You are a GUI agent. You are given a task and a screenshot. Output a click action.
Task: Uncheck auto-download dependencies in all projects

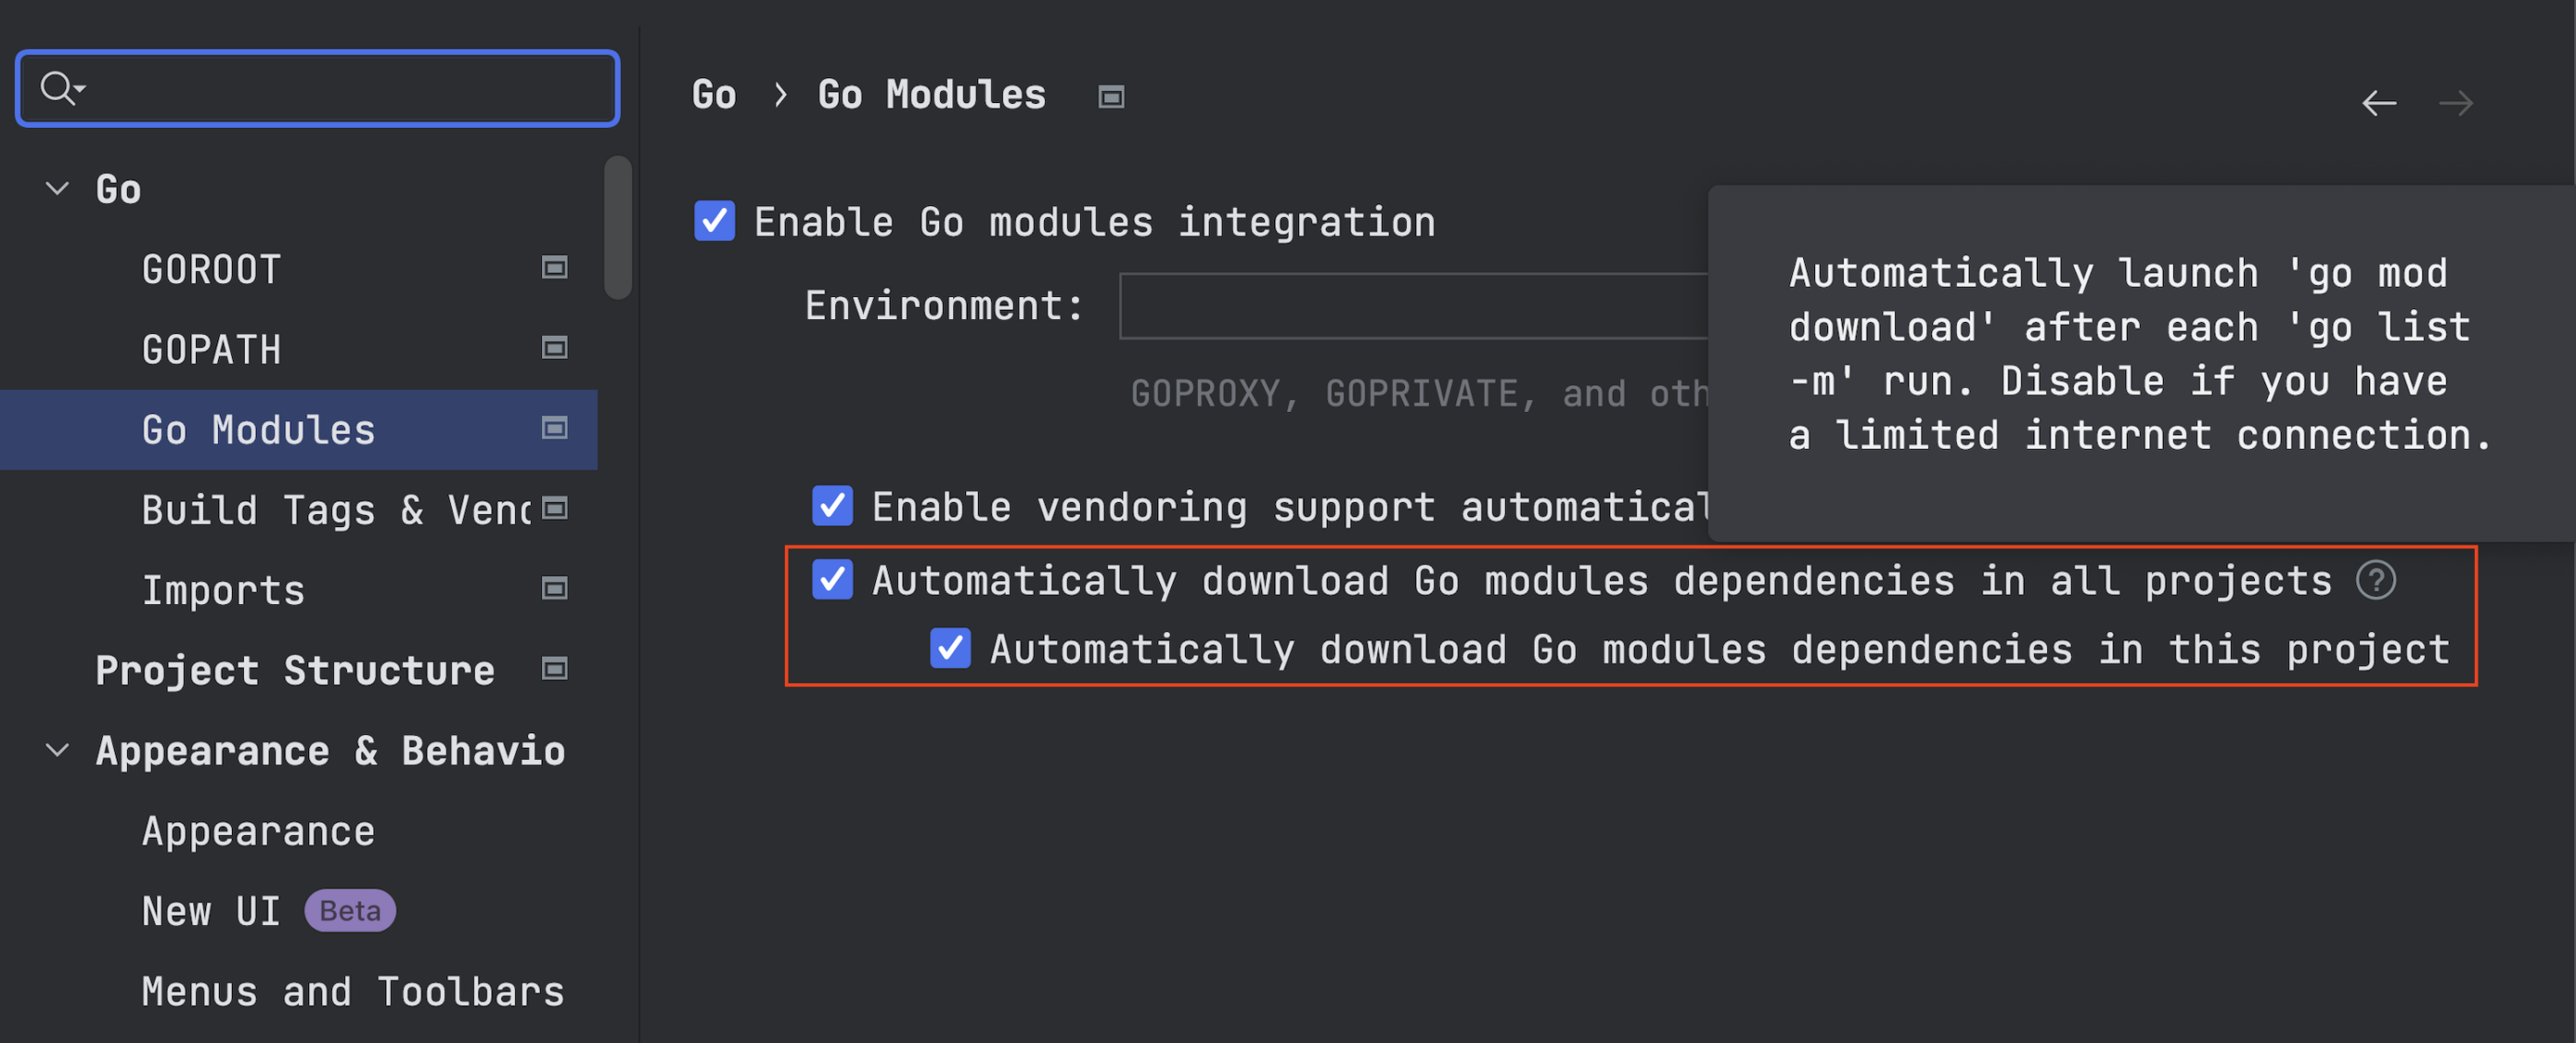832,580
